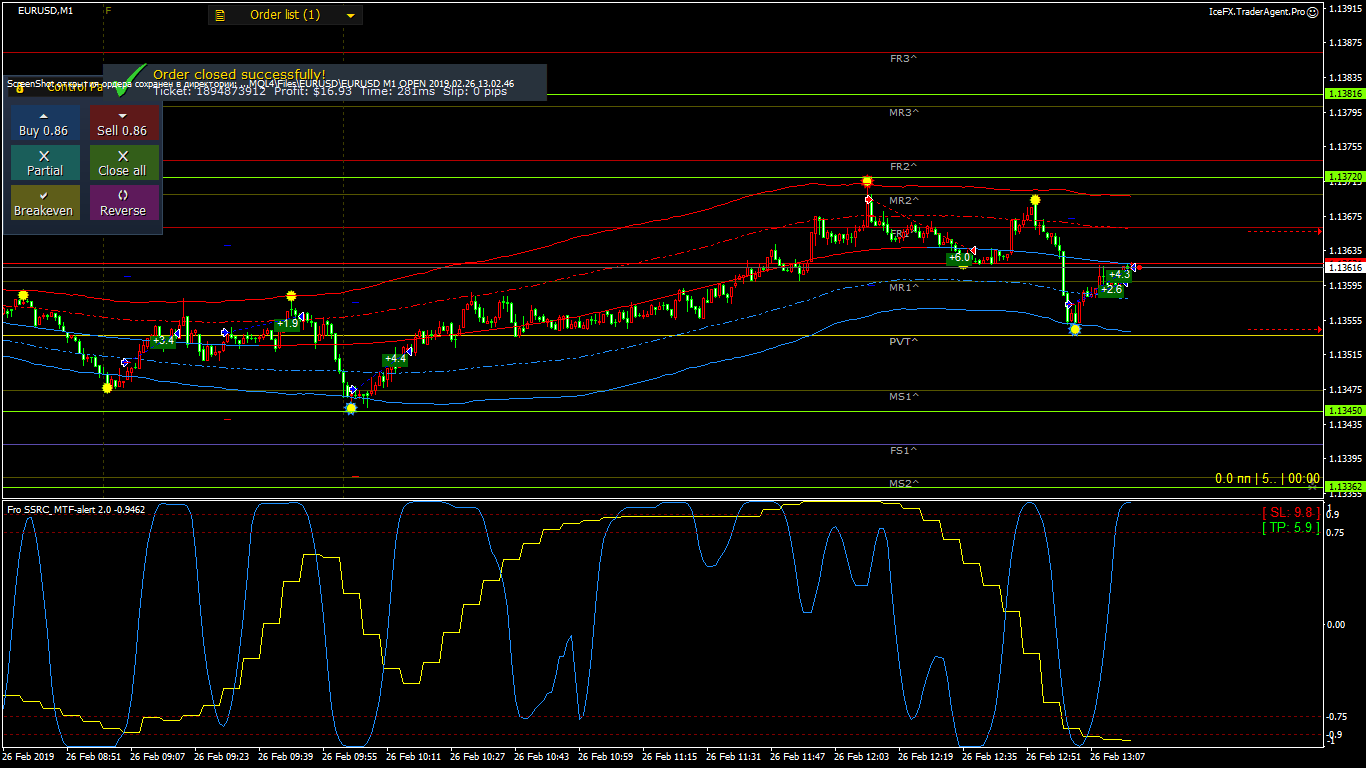Click the Close all button
Screen dimensions: 1366x768
pyautogui.click(x=123, y=163)
